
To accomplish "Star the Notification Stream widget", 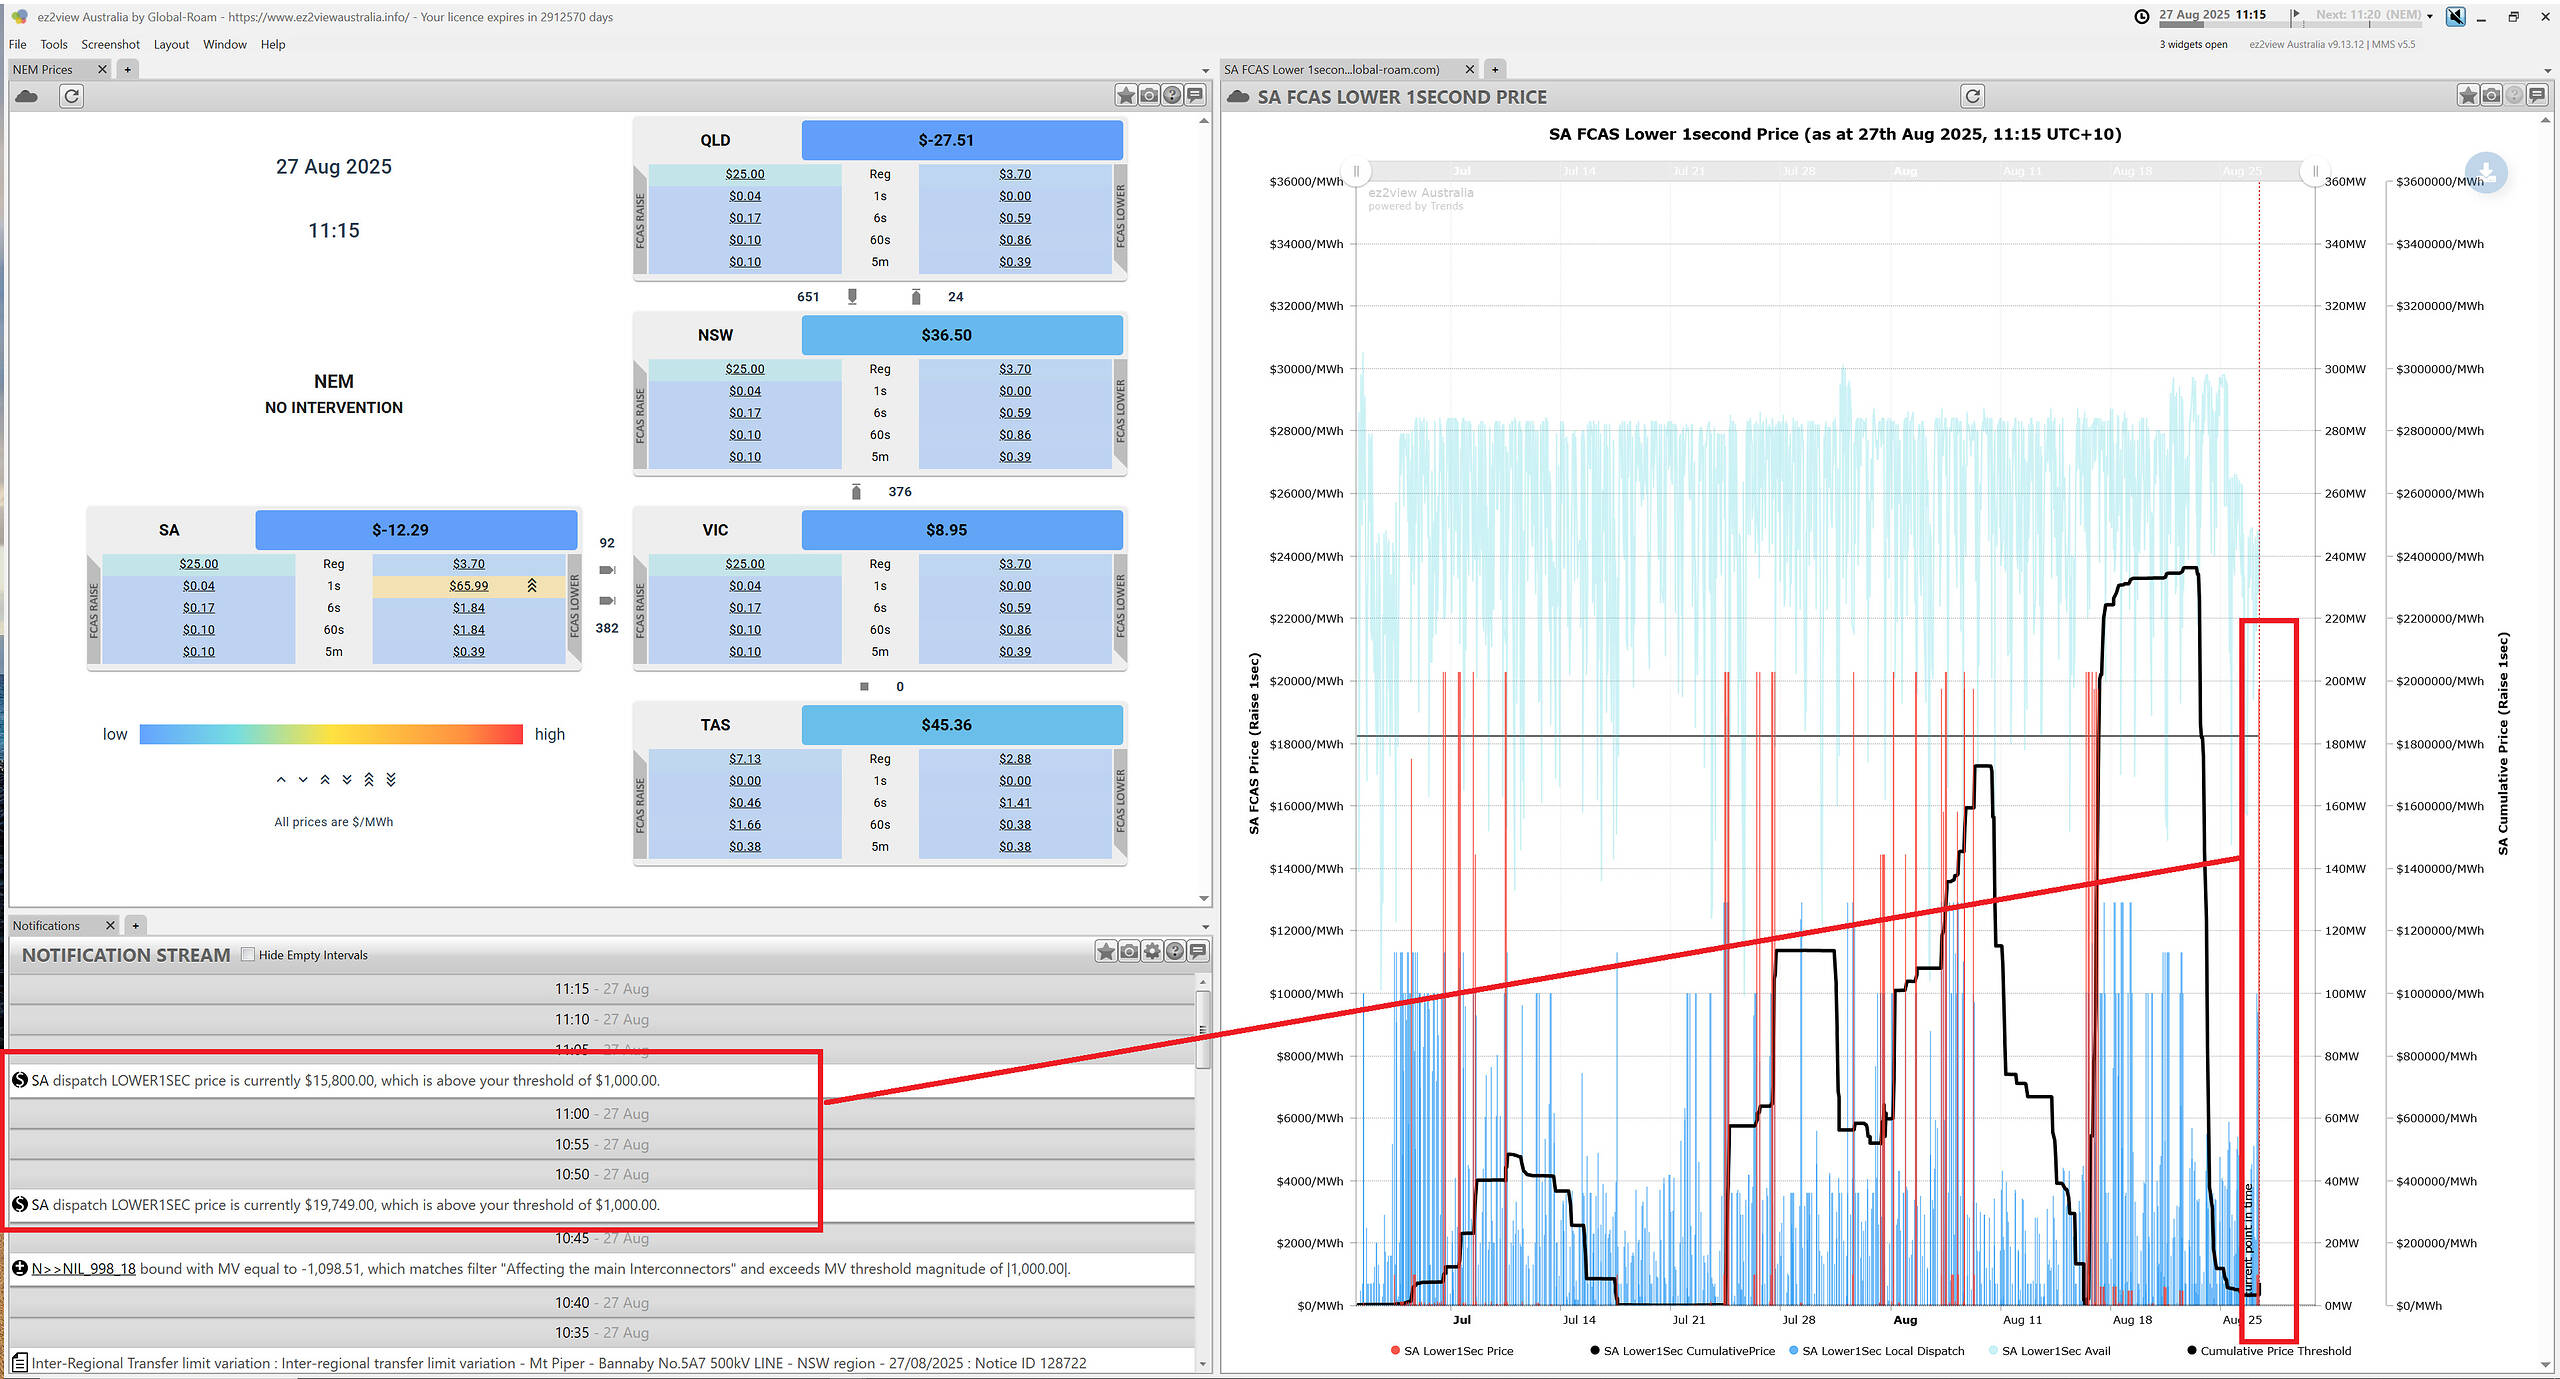I will click(1106, 951).
